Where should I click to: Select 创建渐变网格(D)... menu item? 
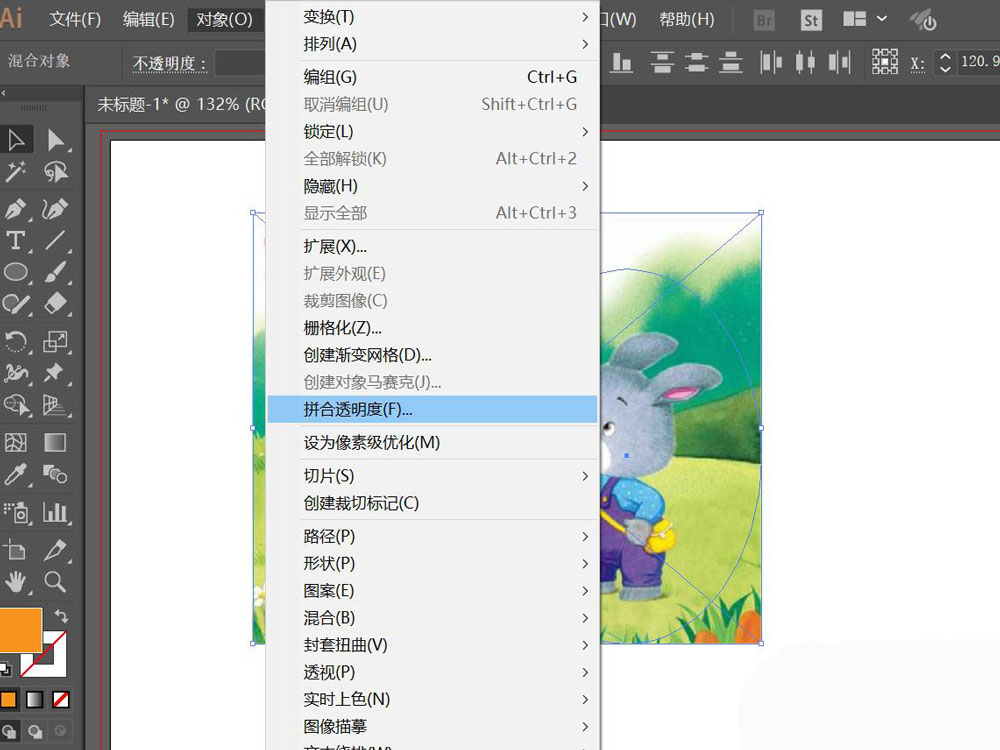tap(432, 355)
